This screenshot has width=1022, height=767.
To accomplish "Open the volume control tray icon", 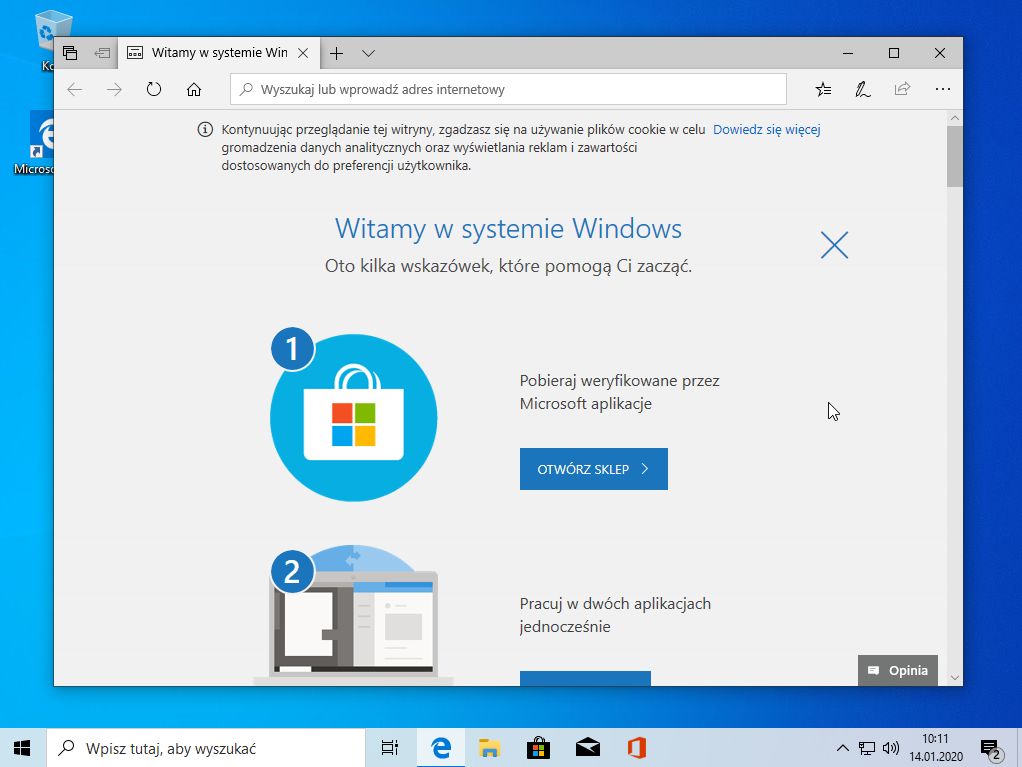I will (x=891, y=748).
